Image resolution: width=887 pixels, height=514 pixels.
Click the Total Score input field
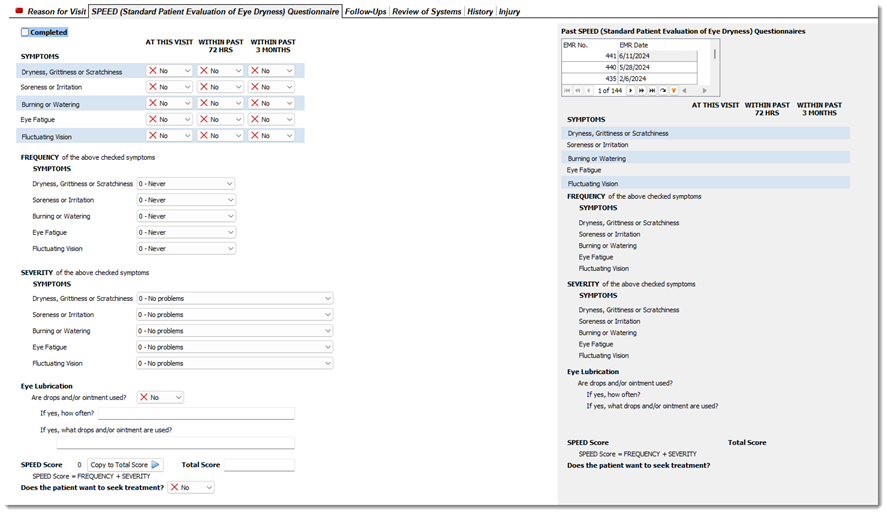(259, 465)
